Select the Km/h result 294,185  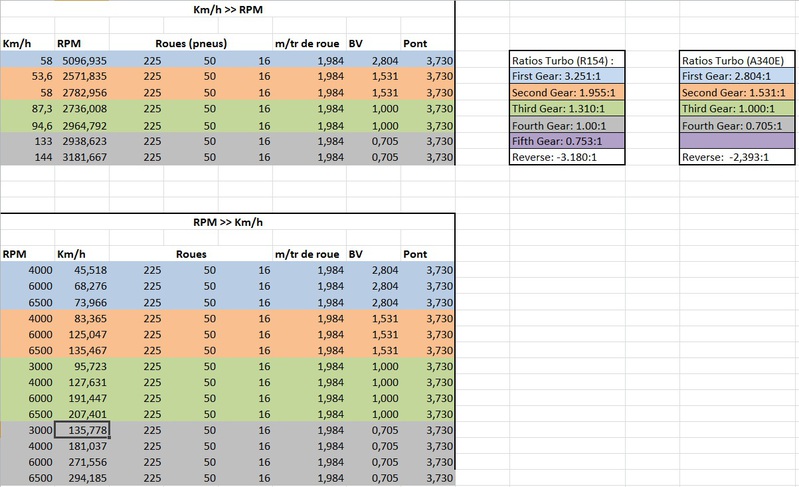81,480
